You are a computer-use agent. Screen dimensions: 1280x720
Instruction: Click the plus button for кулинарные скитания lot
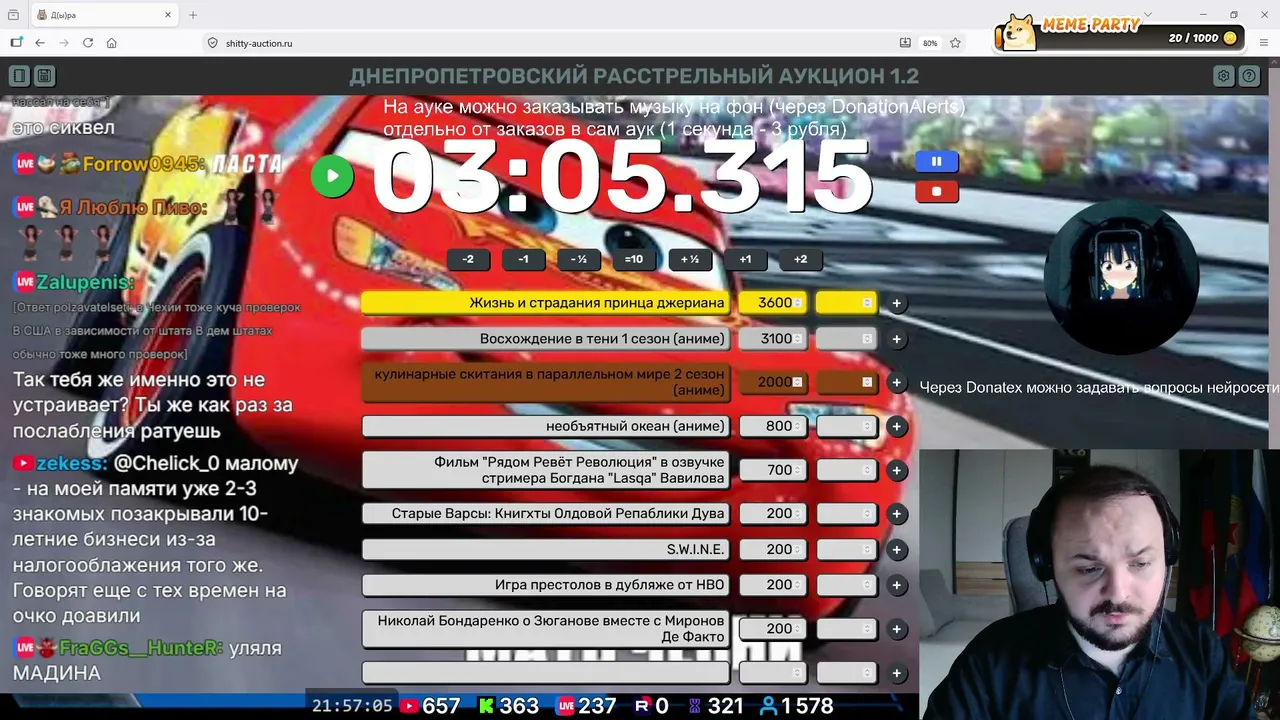coord(896,382)
